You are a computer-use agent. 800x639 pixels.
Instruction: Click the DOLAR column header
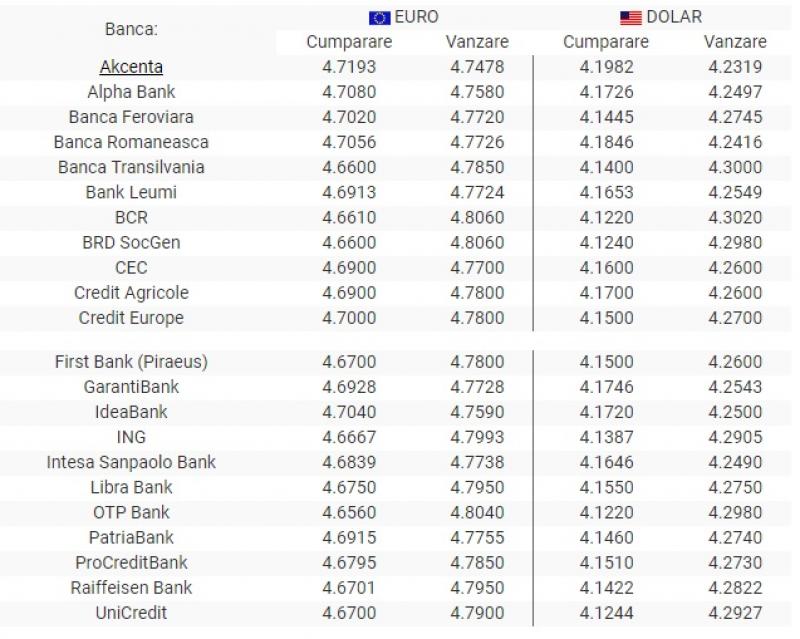pos(674,17)
